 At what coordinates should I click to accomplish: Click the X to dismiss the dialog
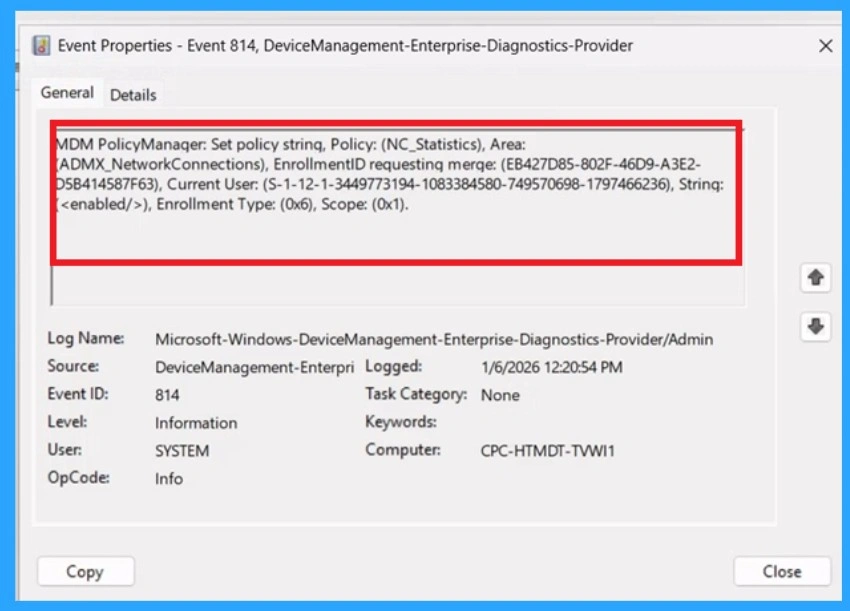tap(825, 45)
